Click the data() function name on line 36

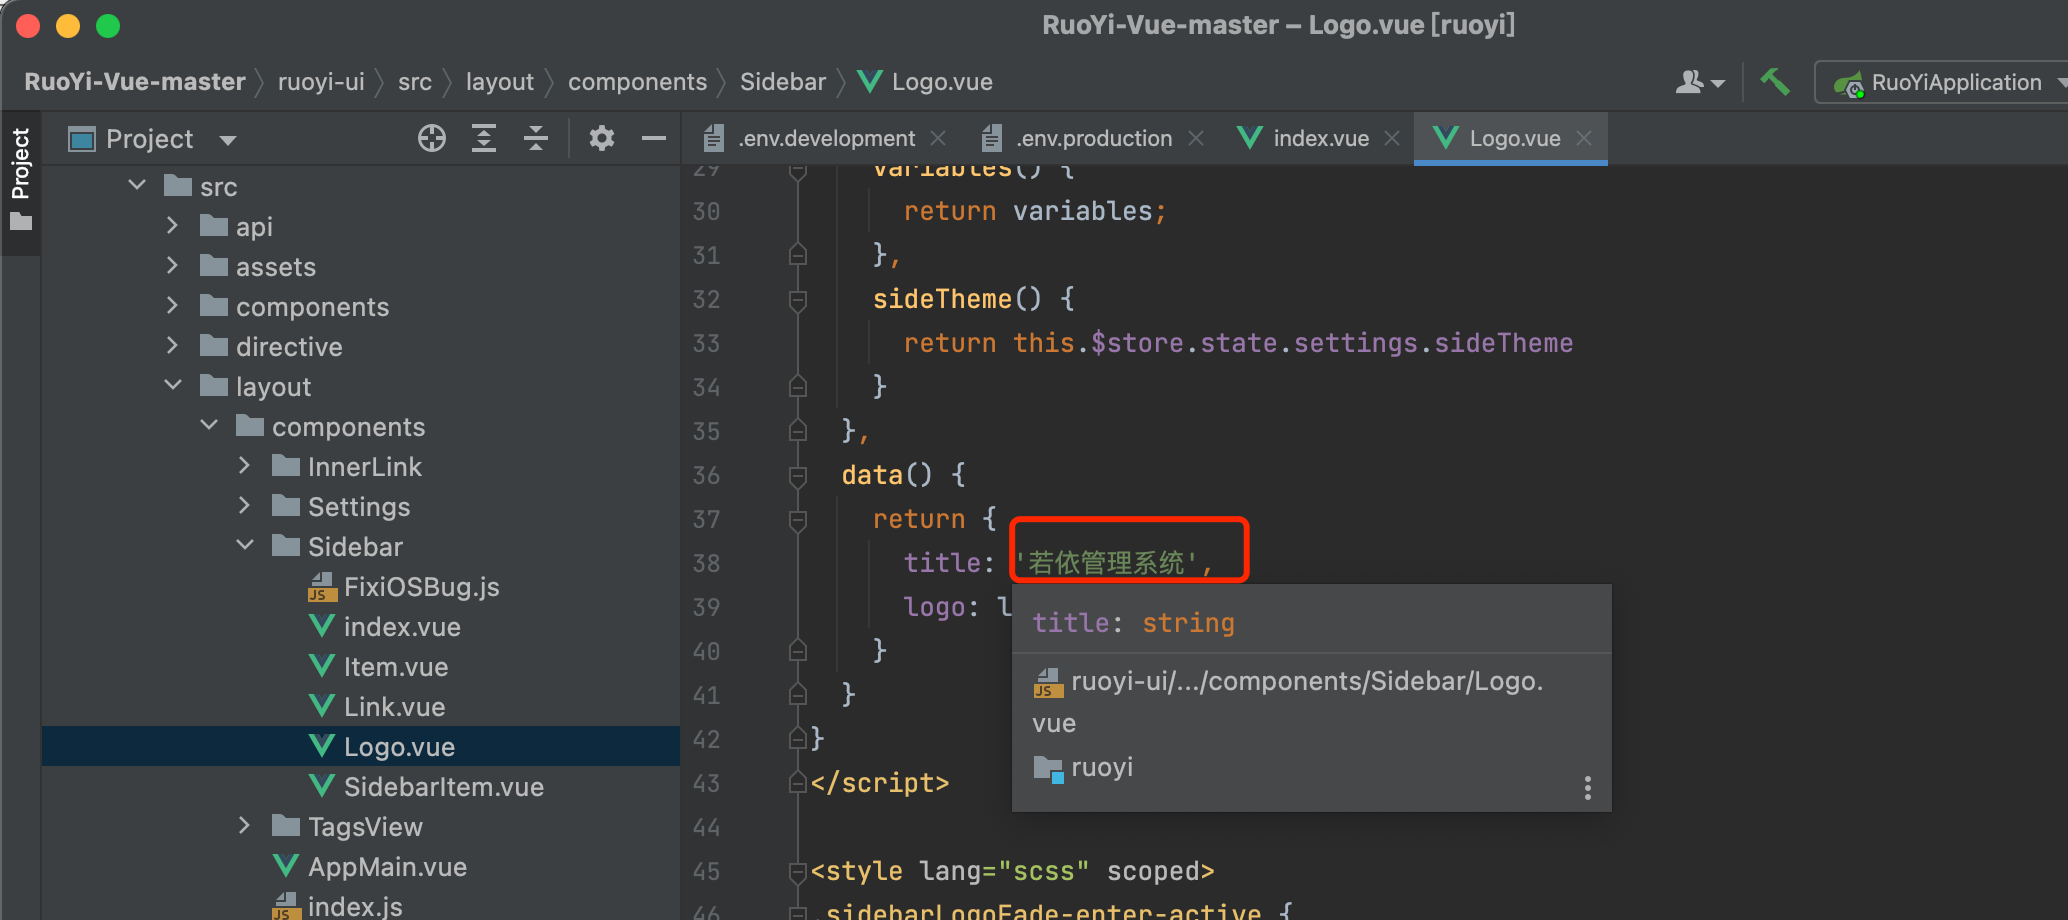(x=871, y=475)
